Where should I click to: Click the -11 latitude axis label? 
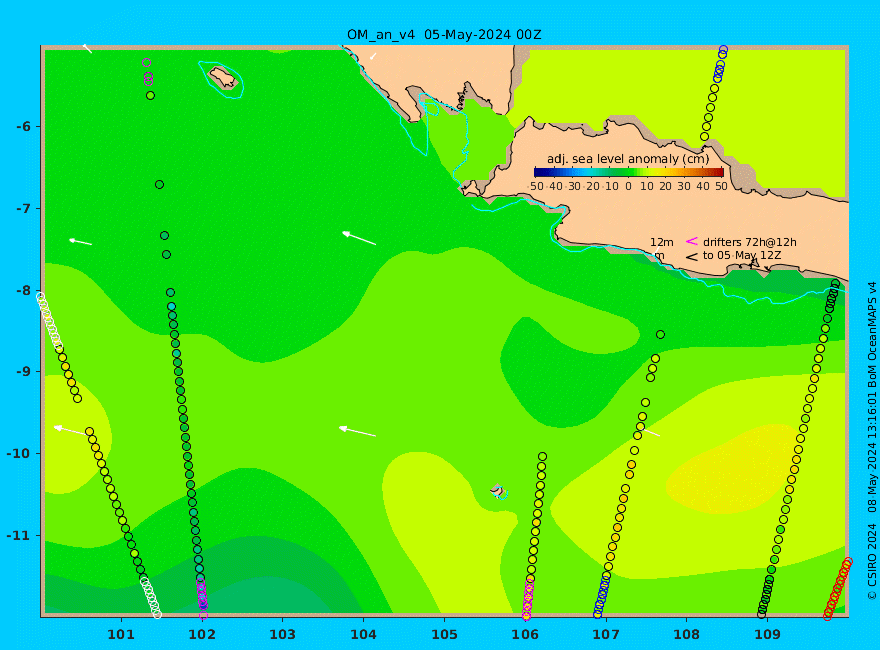pos(19,535)
